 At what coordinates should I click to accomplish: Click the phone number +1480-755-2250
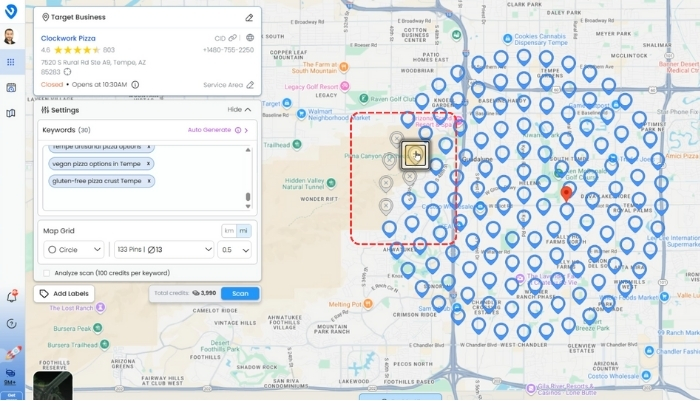(228, 50)
